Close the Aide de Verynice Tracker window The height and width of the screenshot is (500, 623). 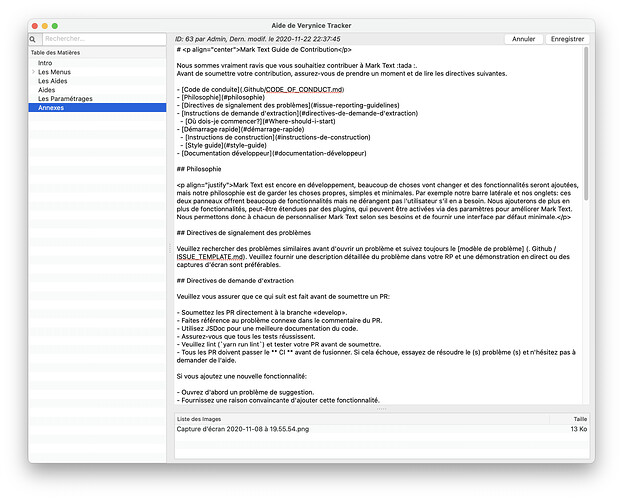(x=35, y=26)
